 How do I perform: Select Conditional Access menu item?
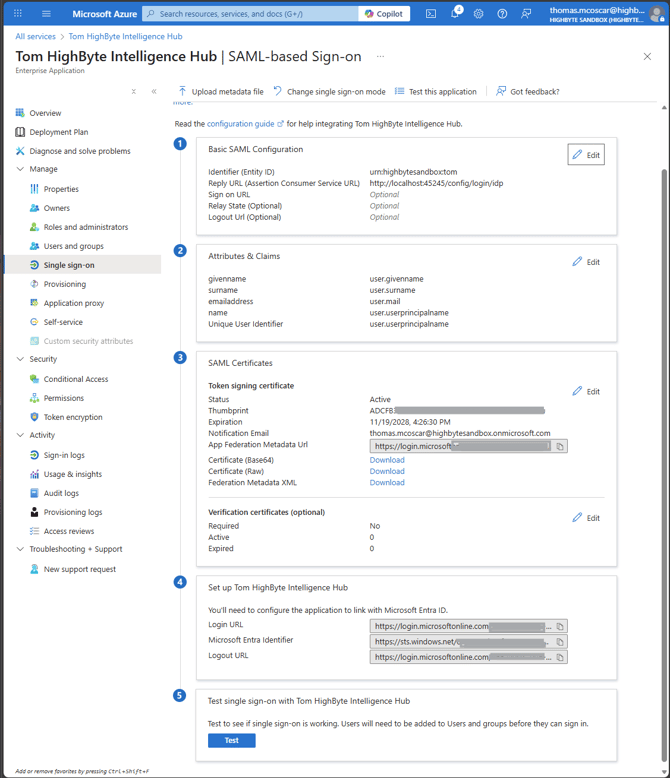tap(75, 379)
